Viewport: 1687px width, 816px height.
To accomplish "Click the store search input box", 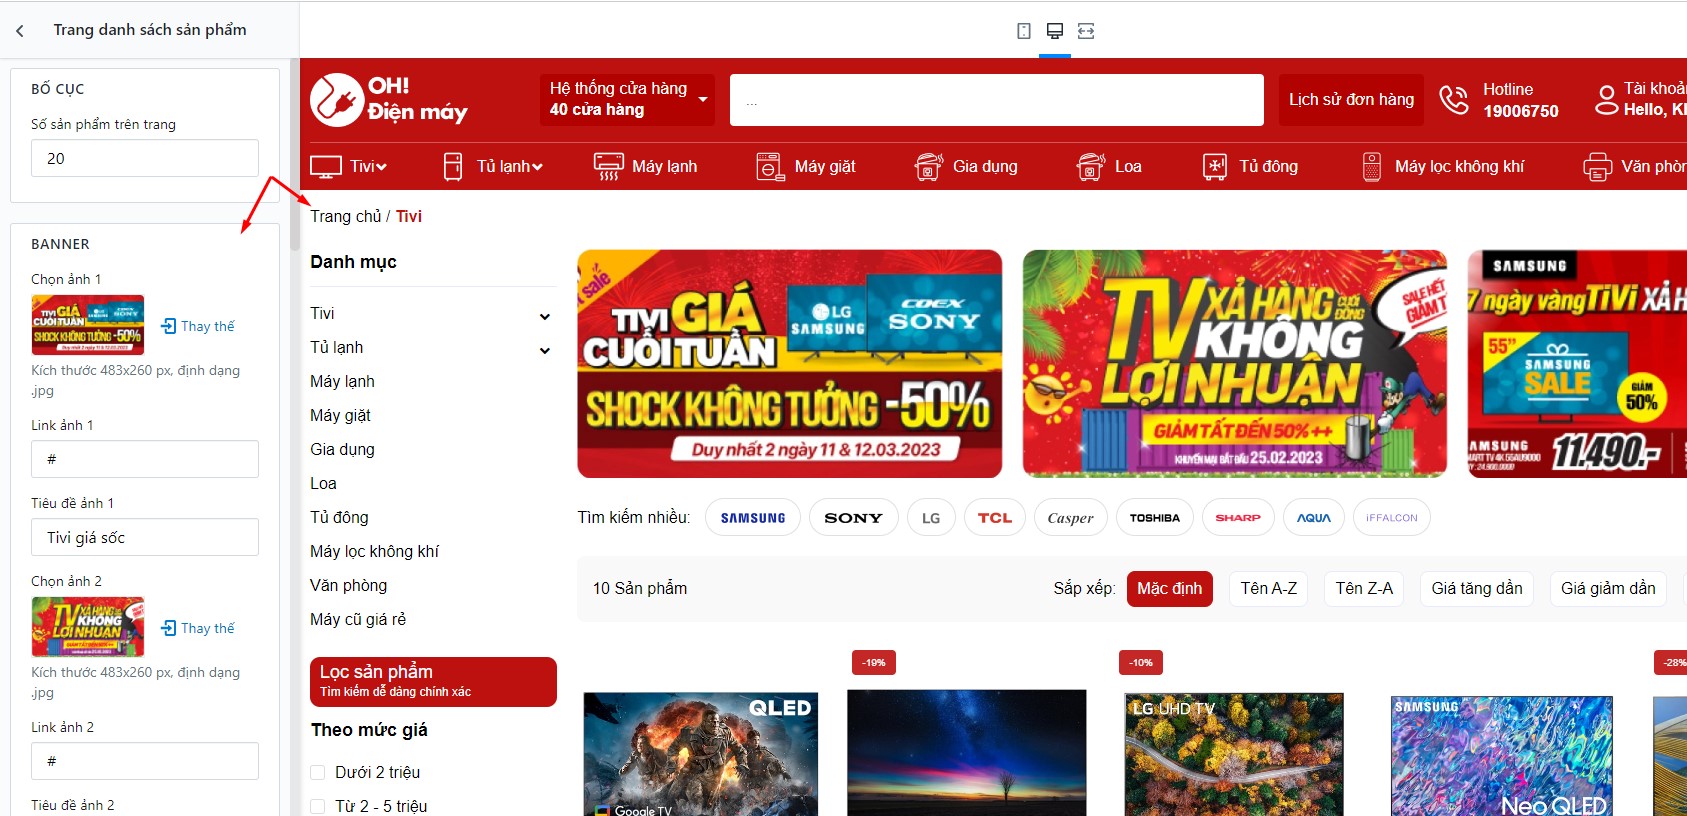I will [x=997, y=100].
